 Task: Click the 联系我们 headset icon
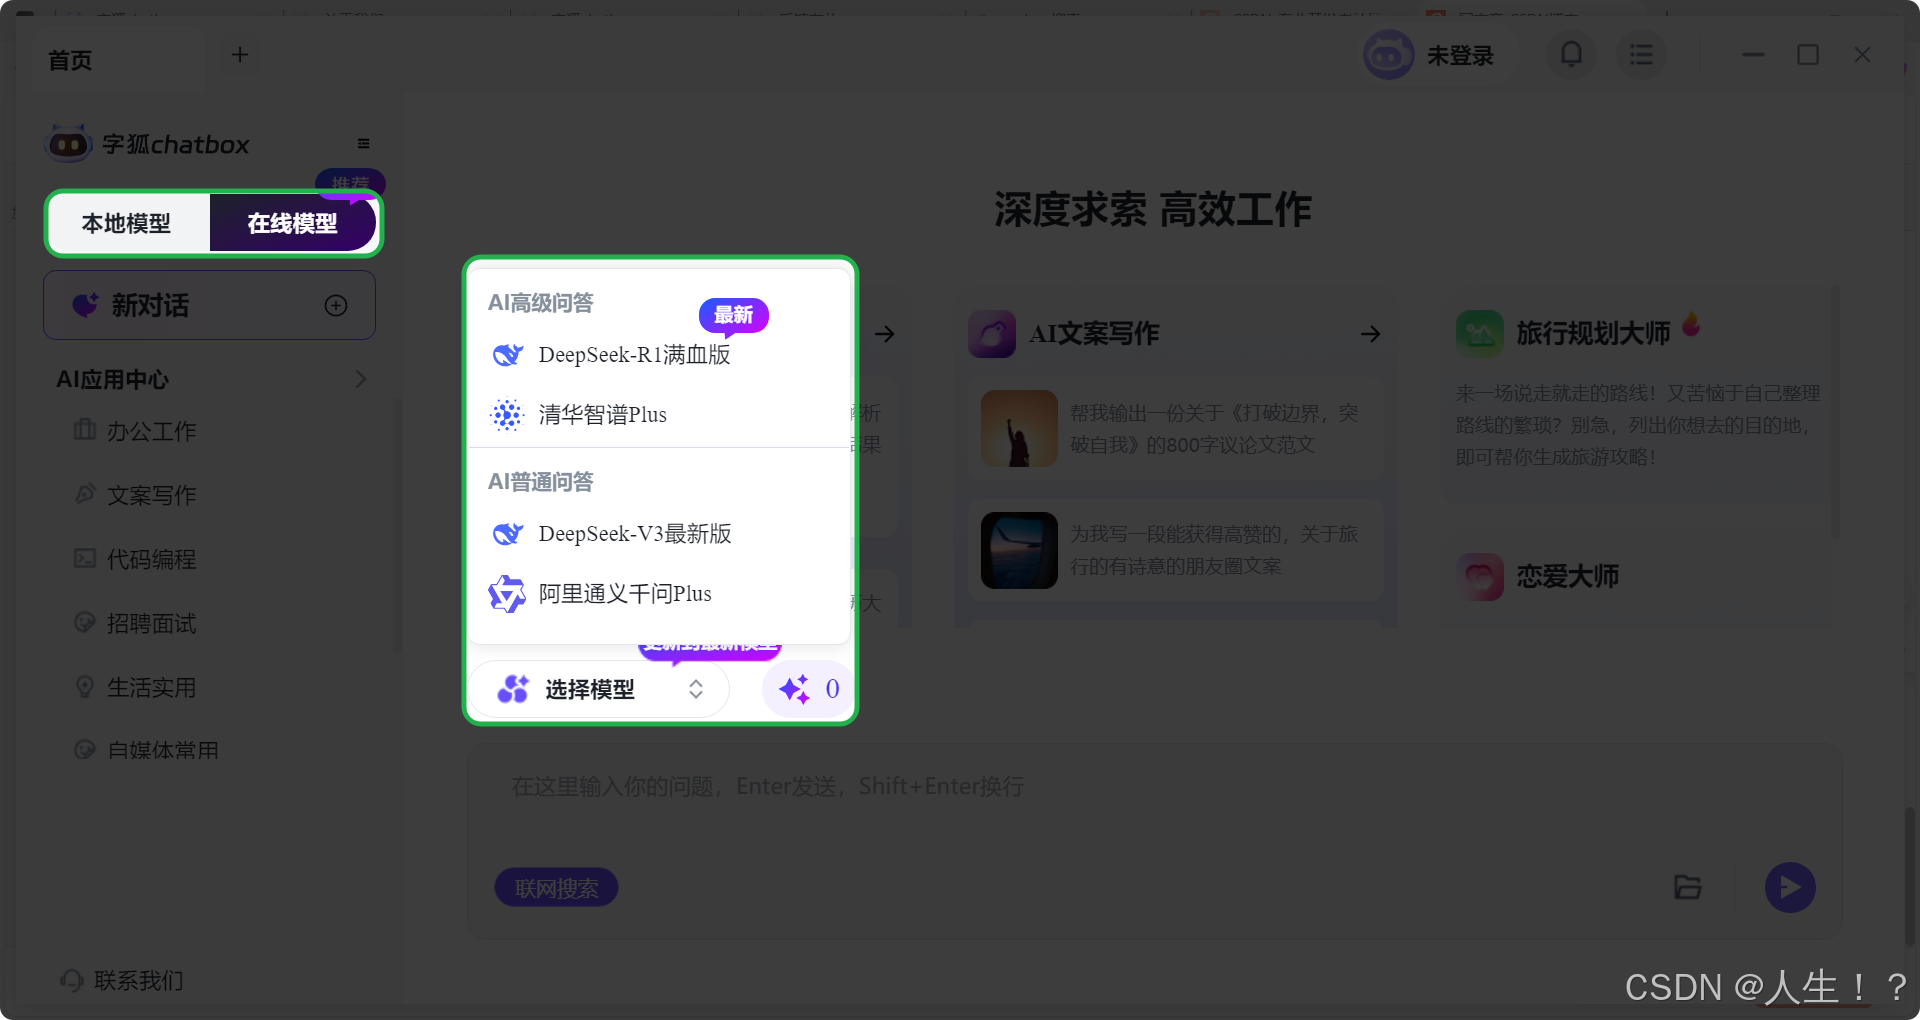(x=71, y=980)
